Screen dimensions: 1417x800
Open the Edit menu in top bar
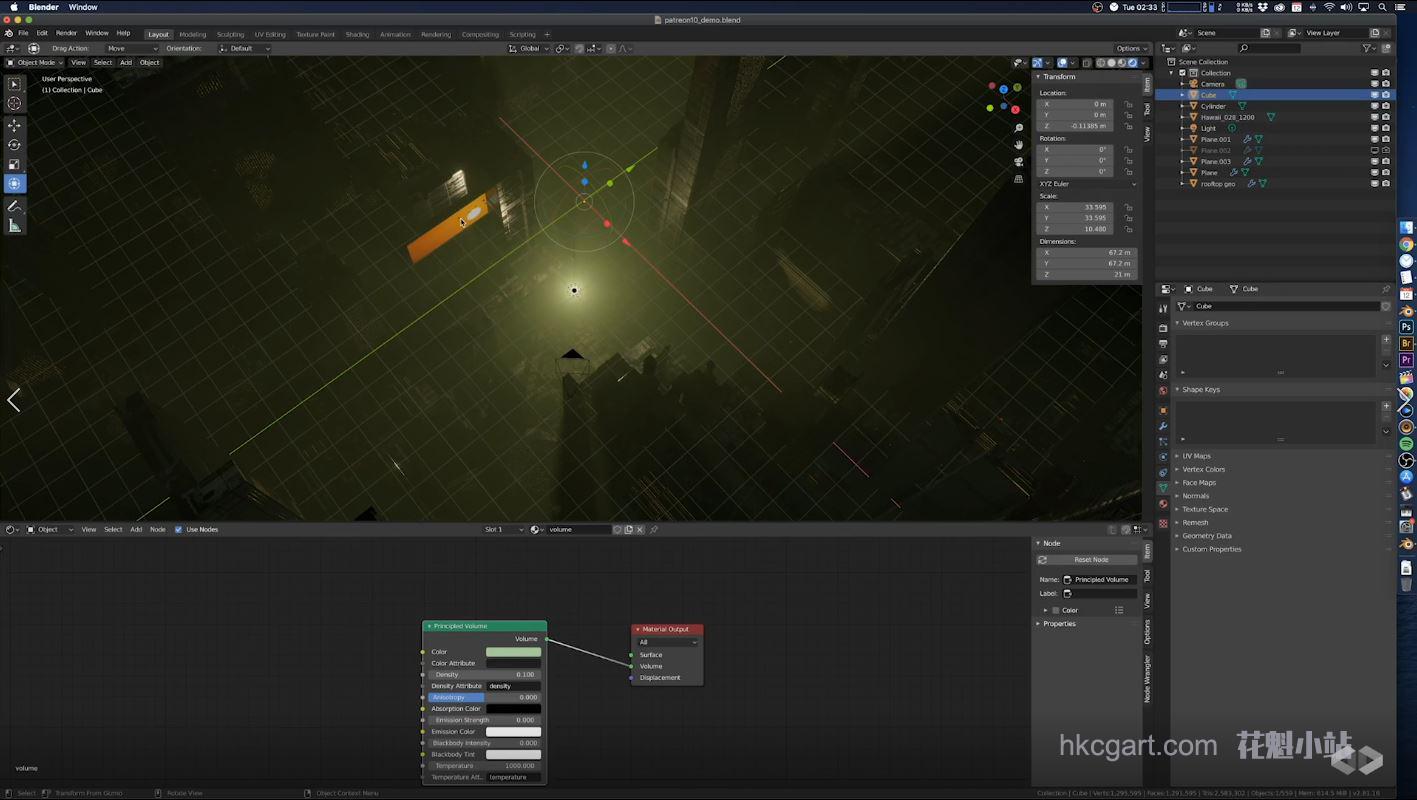point(42,33)
